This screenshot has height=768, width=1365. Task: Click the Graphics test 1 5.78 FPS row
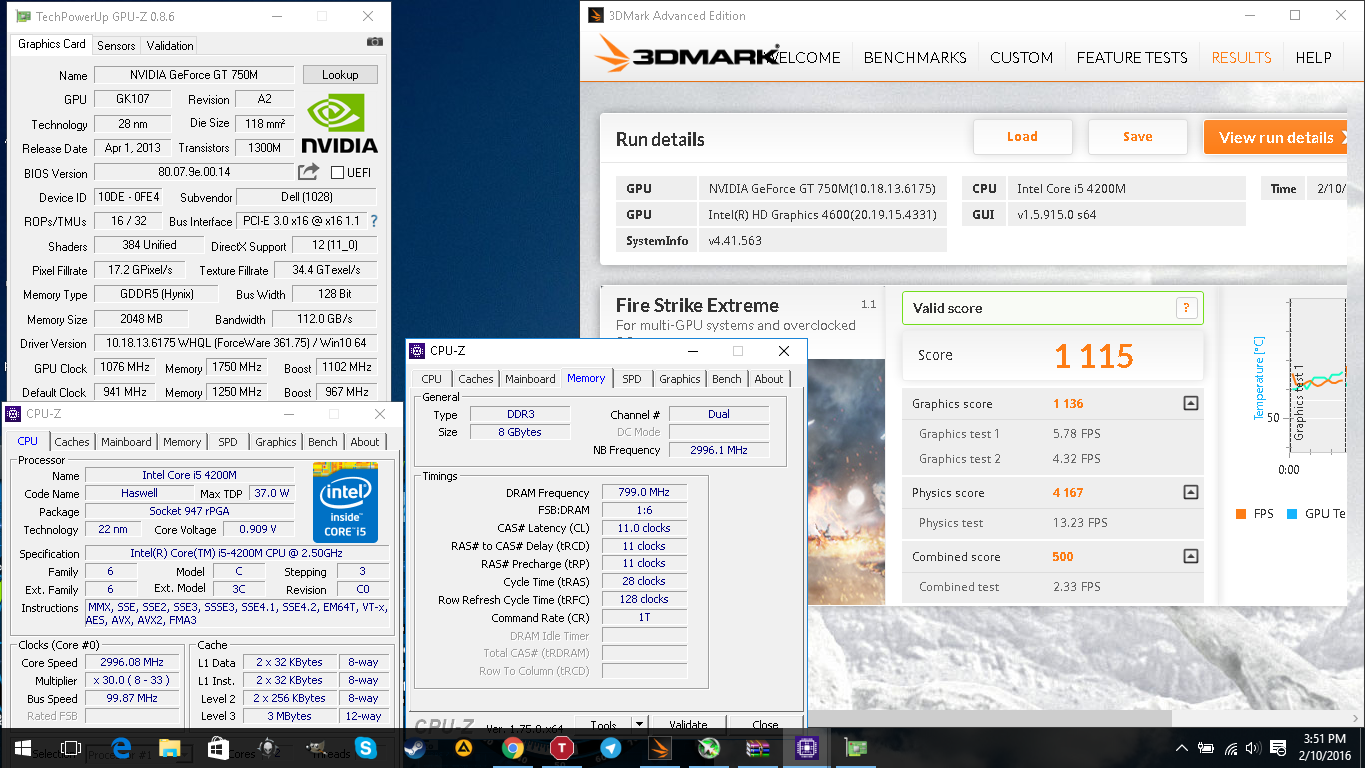1053,434
